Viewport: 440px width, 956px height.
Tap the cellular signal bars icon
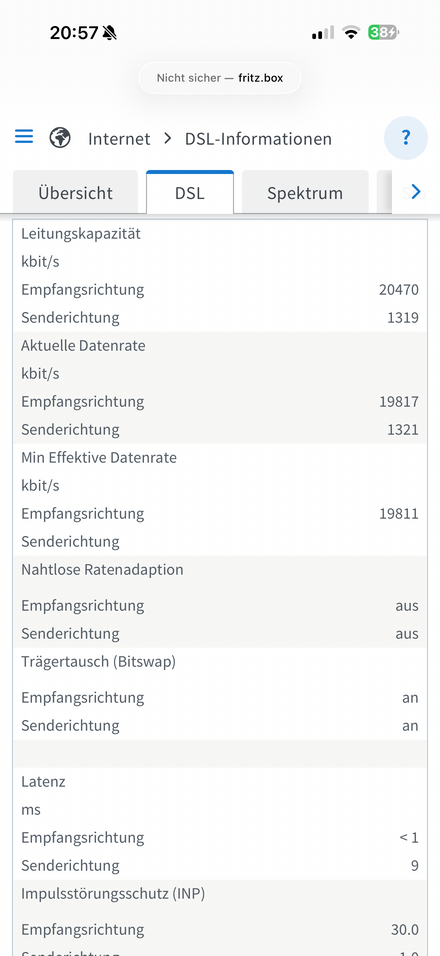click(x=323, y=32)
